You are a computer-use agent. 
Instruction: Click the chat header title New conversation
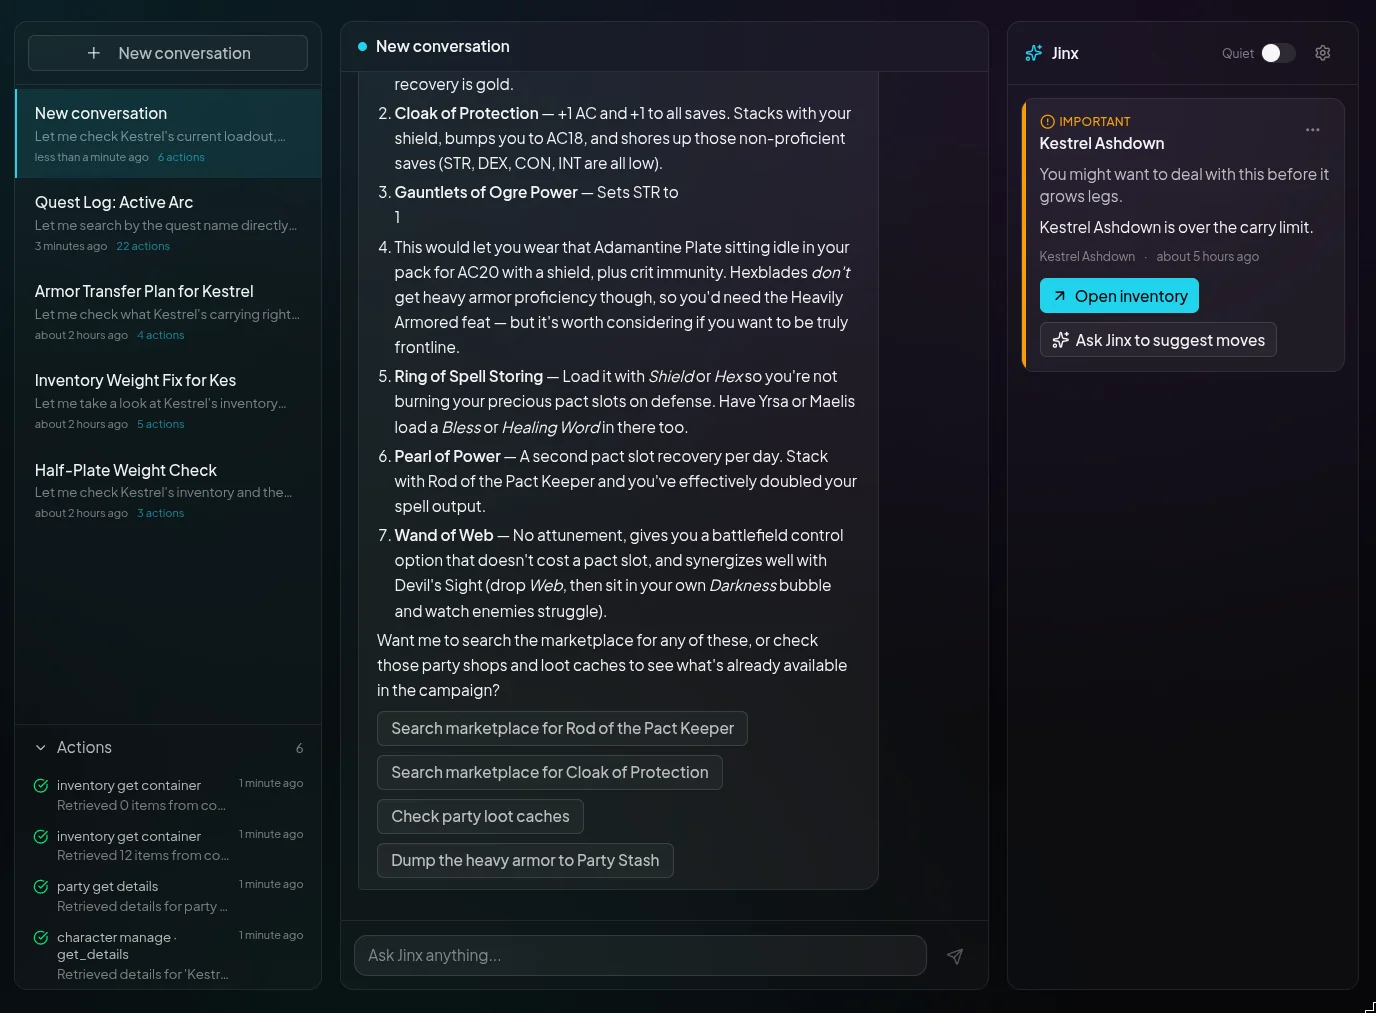point(443,47)
